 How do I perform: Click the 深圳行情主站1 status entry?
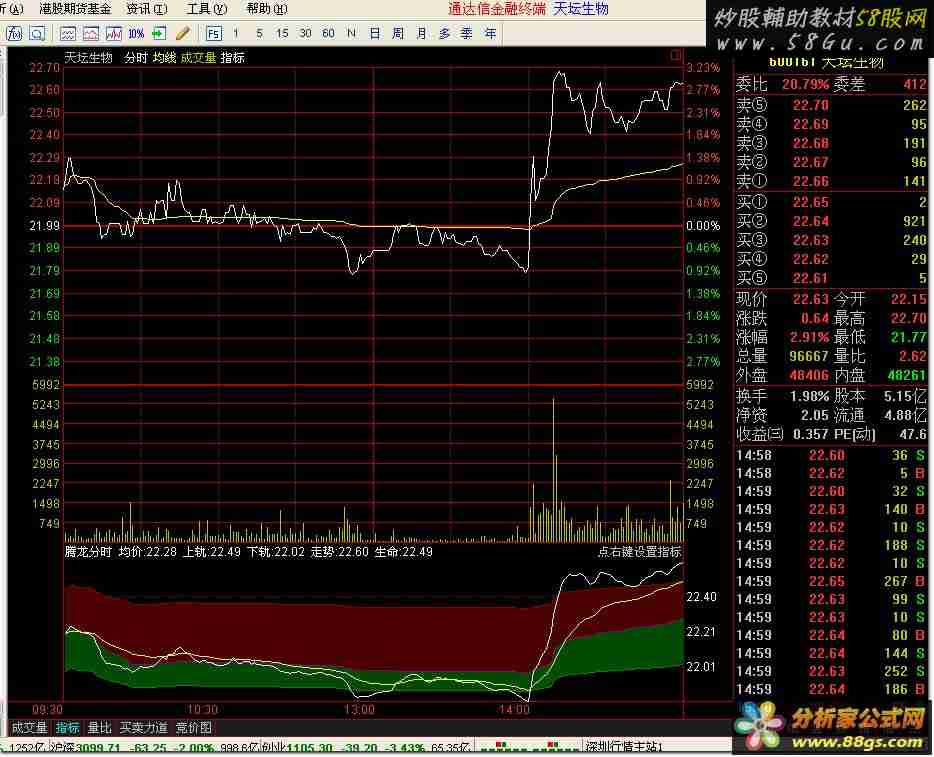pyautogui.click(x=624, y=747)
